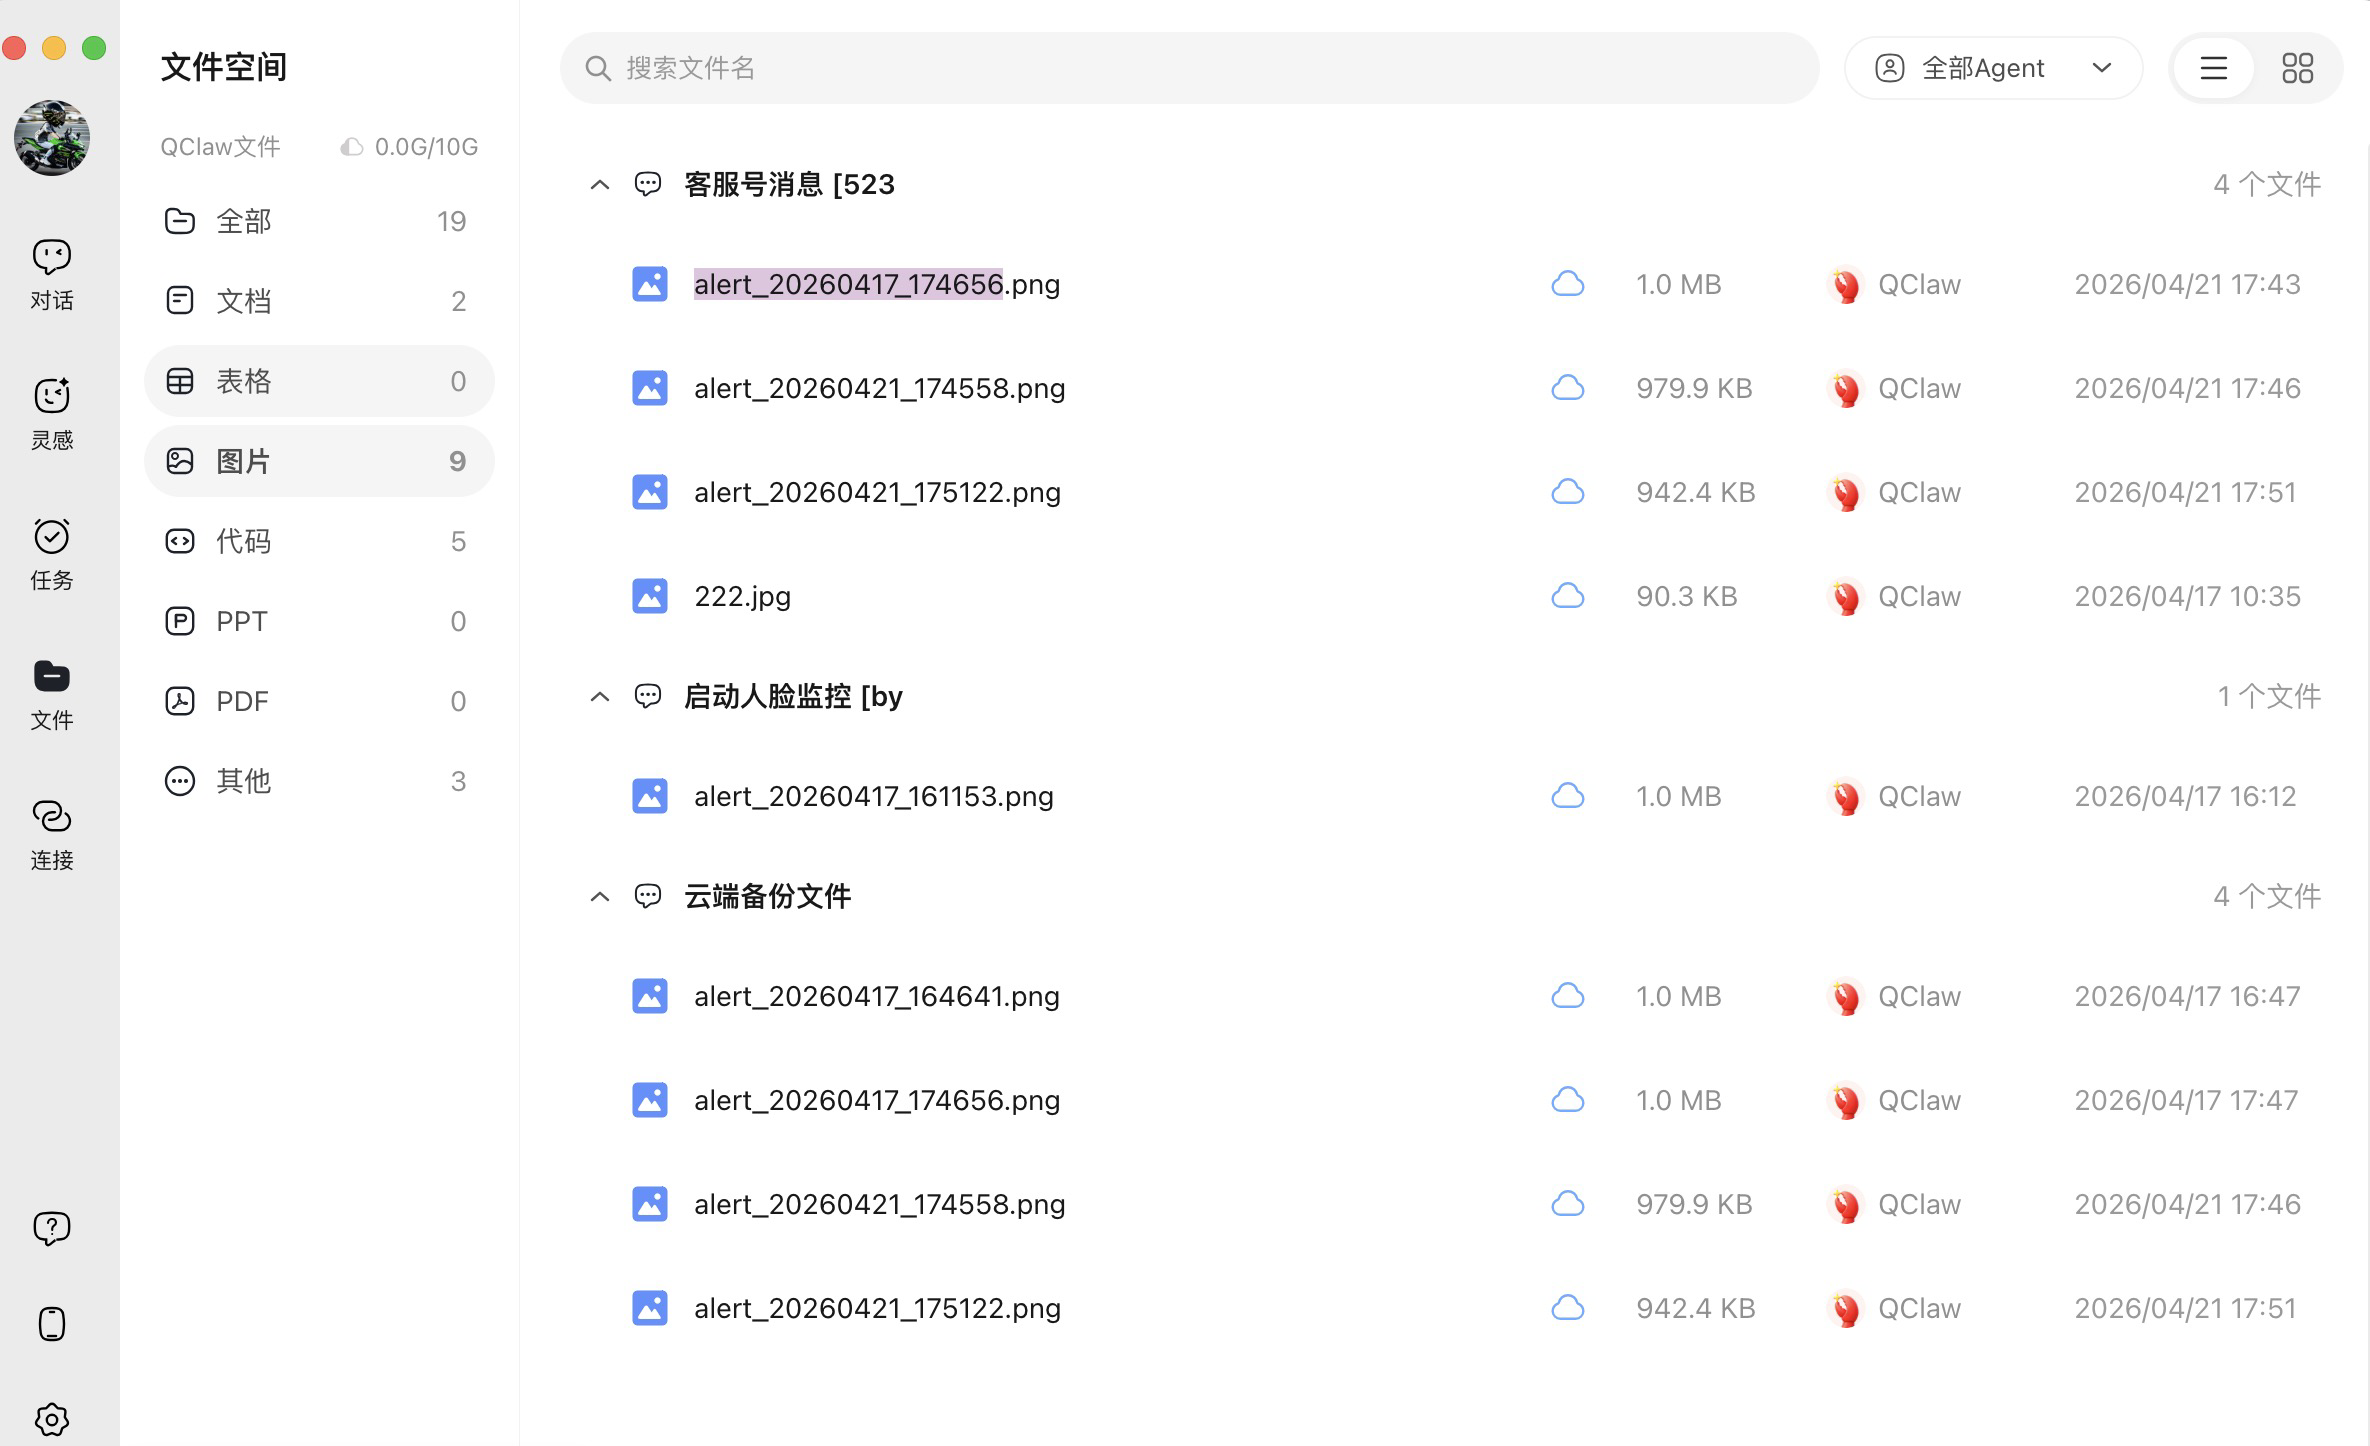The height and width of the screenshot is (1446, 2370).
Task: Collapse the 云端备份文件 group
Action: coord(599,897)
